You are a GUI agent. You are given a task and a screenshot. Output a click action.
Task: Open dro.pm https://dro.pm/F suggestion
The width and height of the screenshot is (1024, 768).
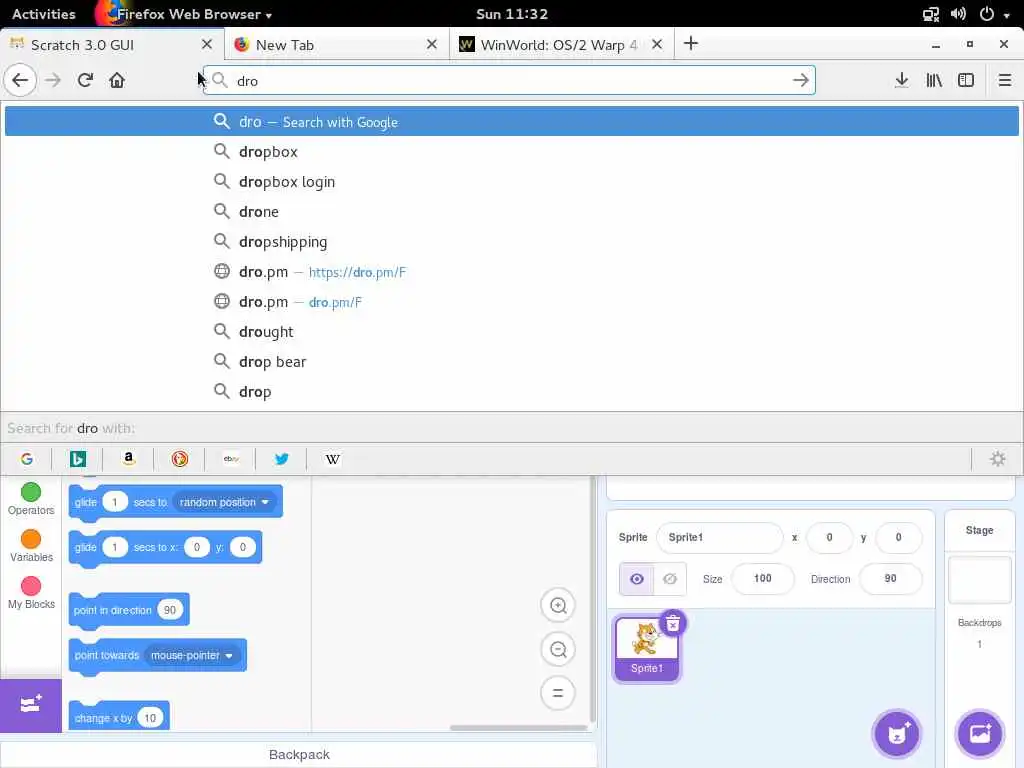(511, 272)
